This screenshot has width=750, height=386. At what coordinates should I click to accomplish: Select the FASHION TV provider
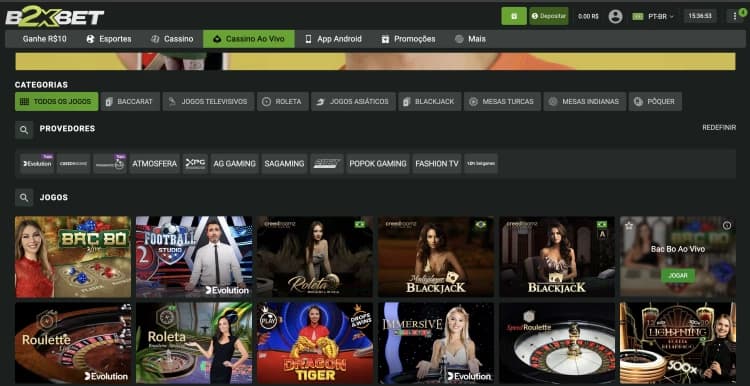pyautogui.click(x=437, y=164)
